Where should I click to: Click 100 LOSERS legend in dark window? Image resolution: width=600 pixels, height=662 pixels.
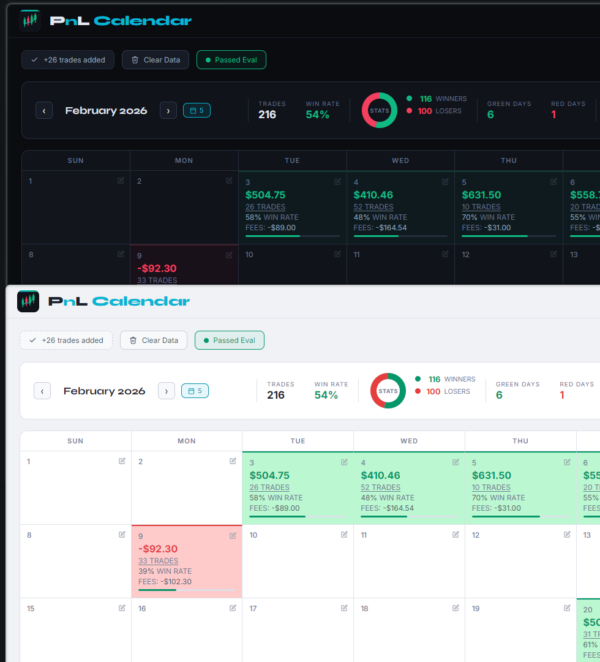[x=434, y=111]
